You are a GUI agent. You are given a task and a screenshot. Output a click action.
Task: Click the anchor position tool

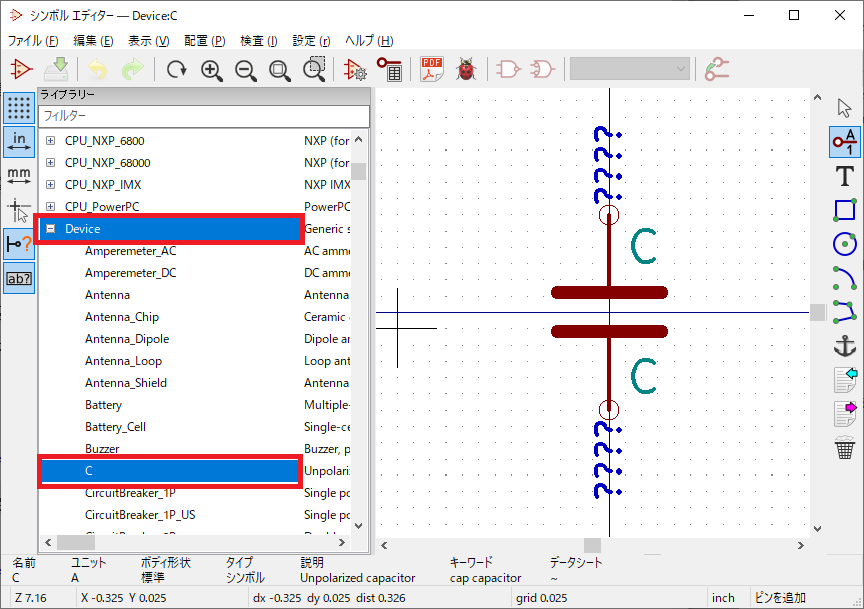pos(845,346)
